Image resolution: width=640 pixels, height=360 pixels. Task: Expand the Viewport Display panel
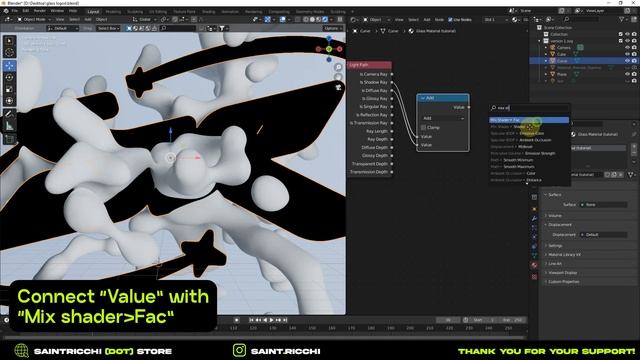562,273
